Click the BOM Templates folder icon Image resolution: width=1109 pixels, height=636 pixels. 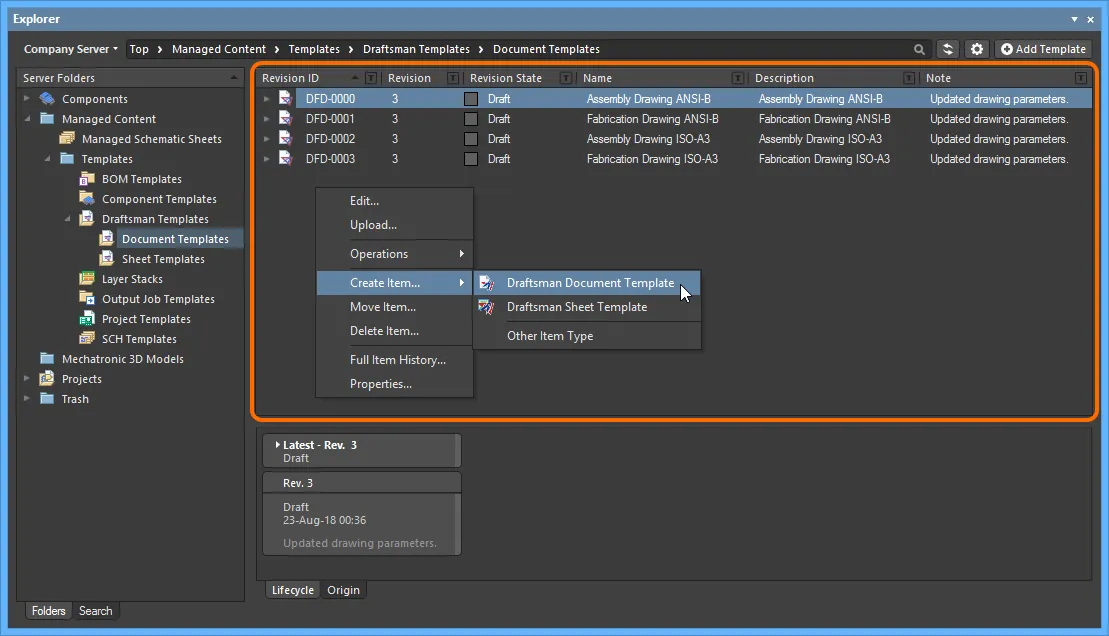pyautogui.click(x=87, y=179)
